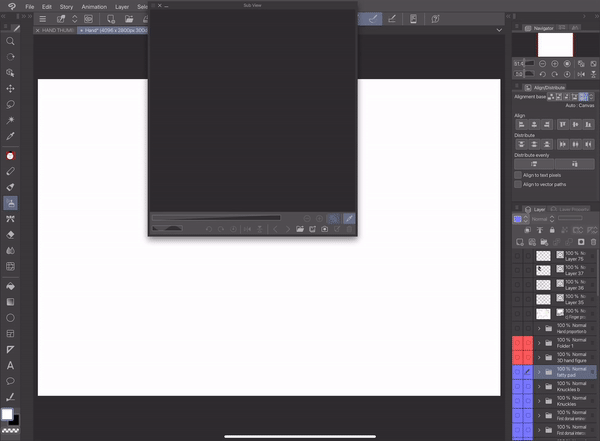
Task: Toggle visibility of Layer 75
Action: [517, 255]
